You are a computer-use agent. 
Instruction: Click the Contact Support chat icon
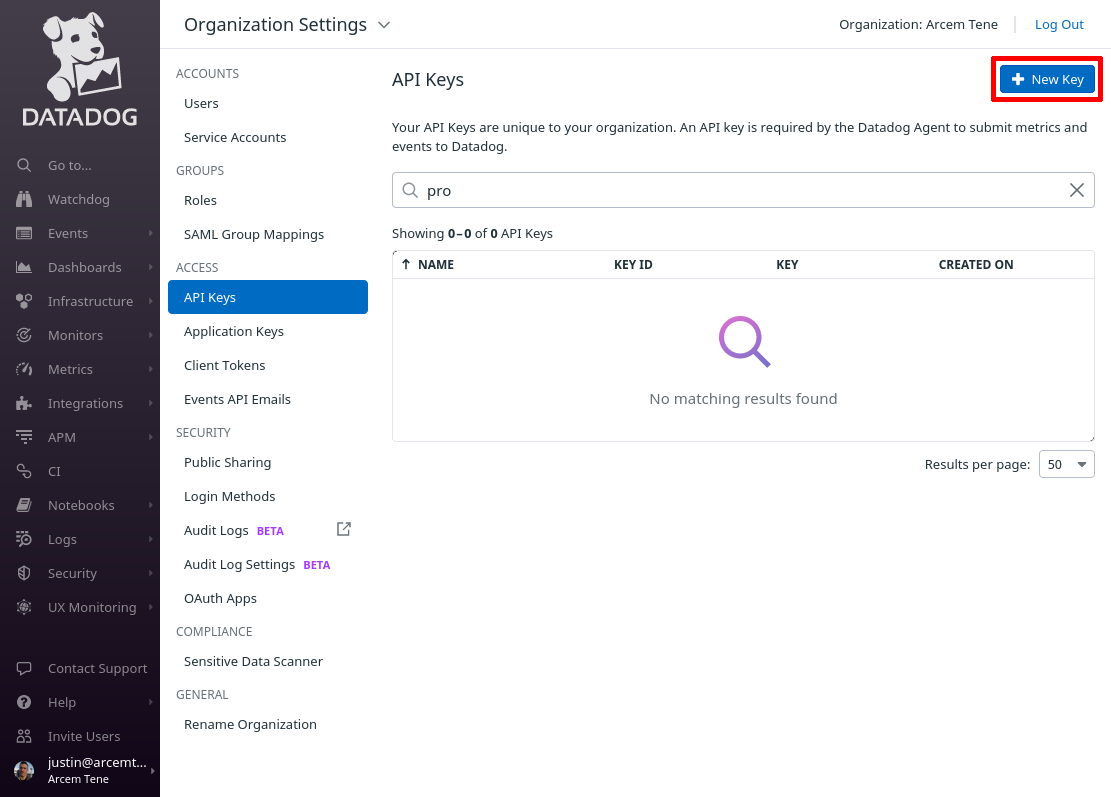coord(24,668)
